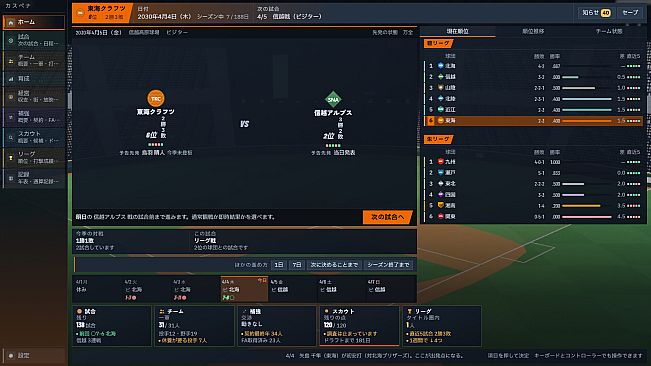The height and width of the screenshot is (366, 651).
Task: Select the 4/2 火 北海 schedule cell
Action: [x=147, y=289]
